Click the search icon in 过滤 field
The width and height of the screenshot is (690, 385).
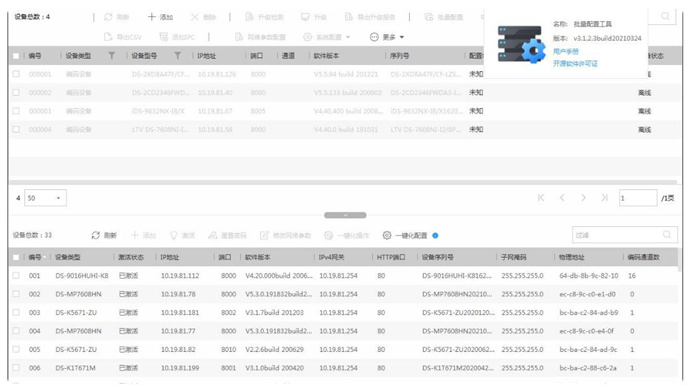(x=667, y=235)
